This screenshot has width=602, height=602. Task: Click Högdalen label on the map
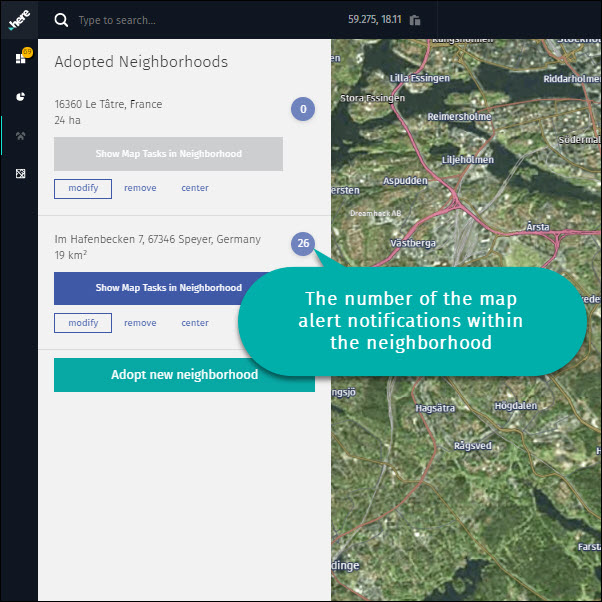pos(516,405)
